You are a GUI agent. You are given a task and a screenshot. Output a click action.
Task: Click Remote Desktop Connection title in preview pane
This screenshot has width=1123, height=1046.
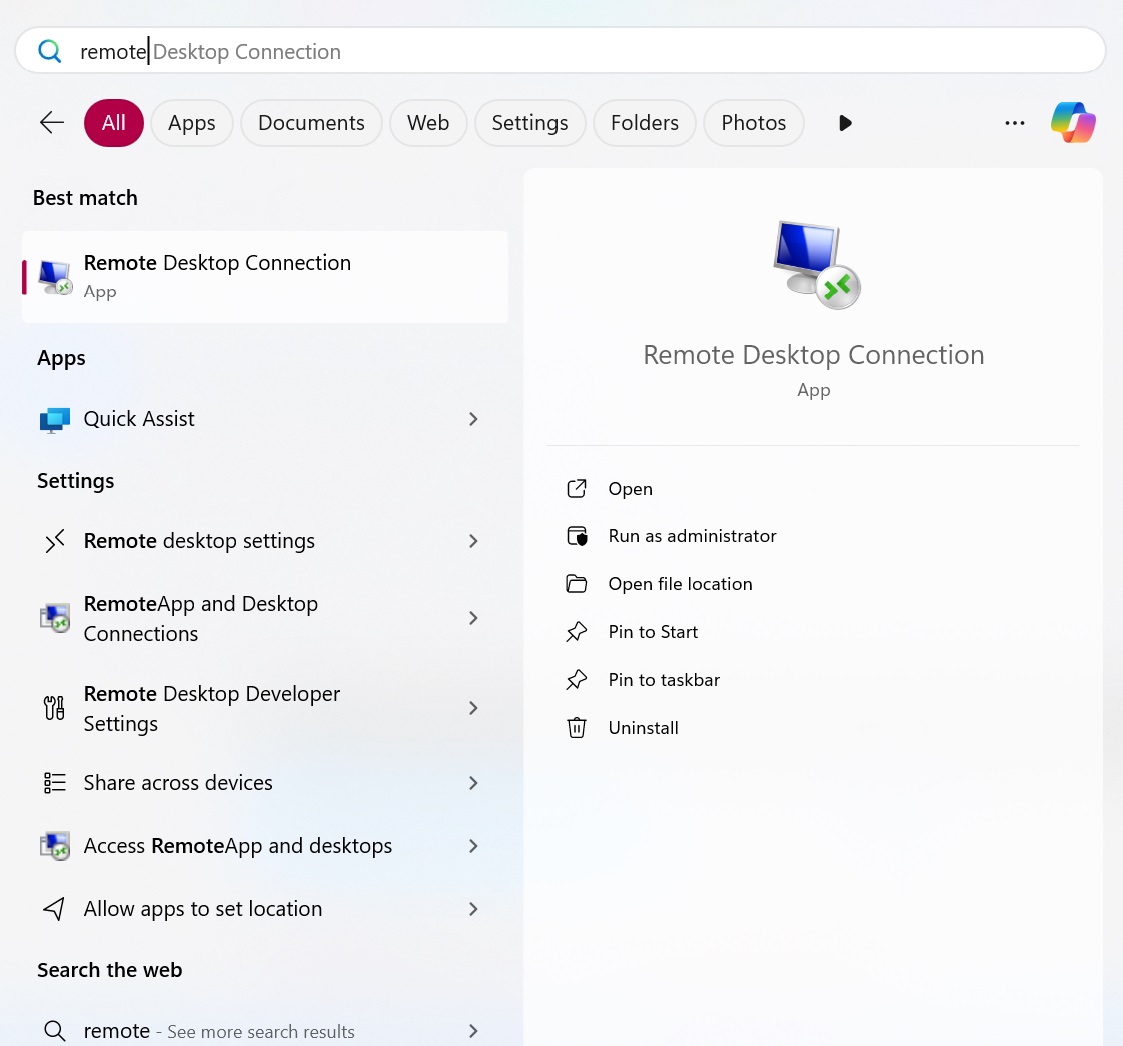[x=814, y=355]
